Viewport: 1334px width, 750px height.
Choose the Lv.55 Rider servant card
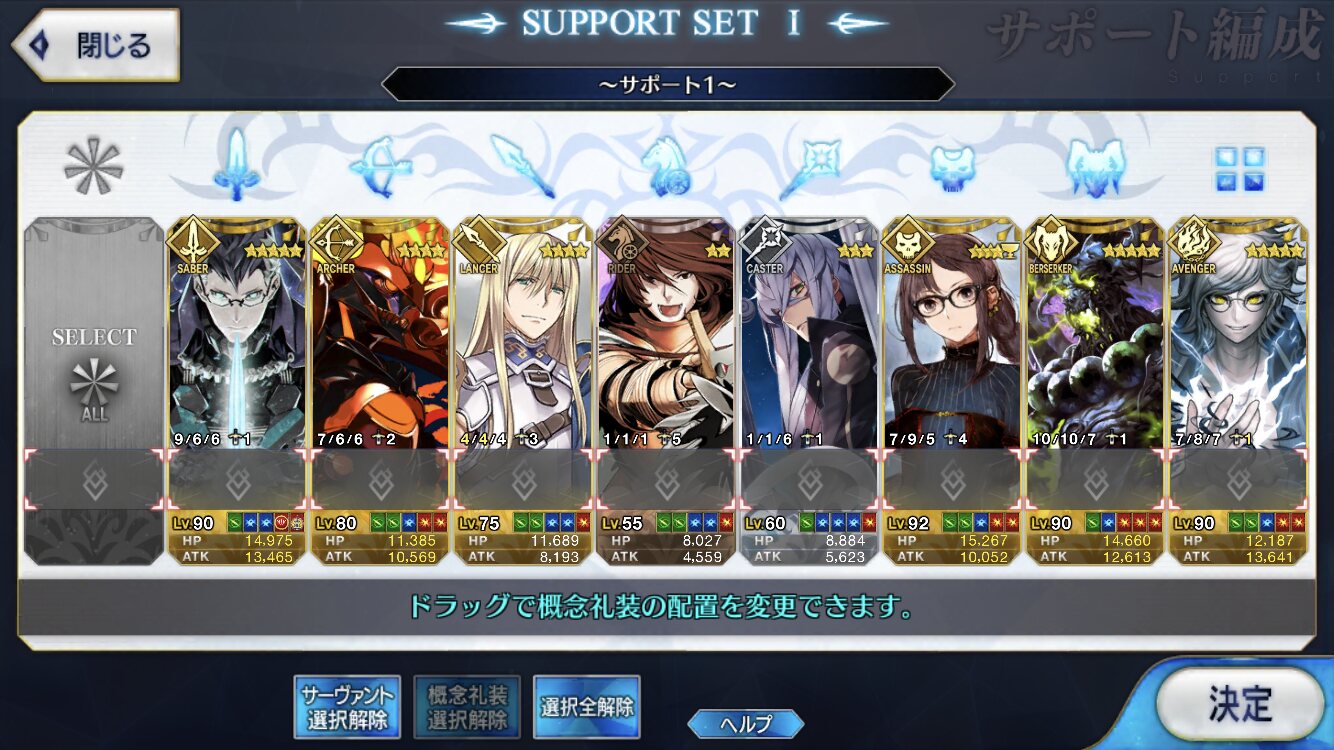click(666, 391)
